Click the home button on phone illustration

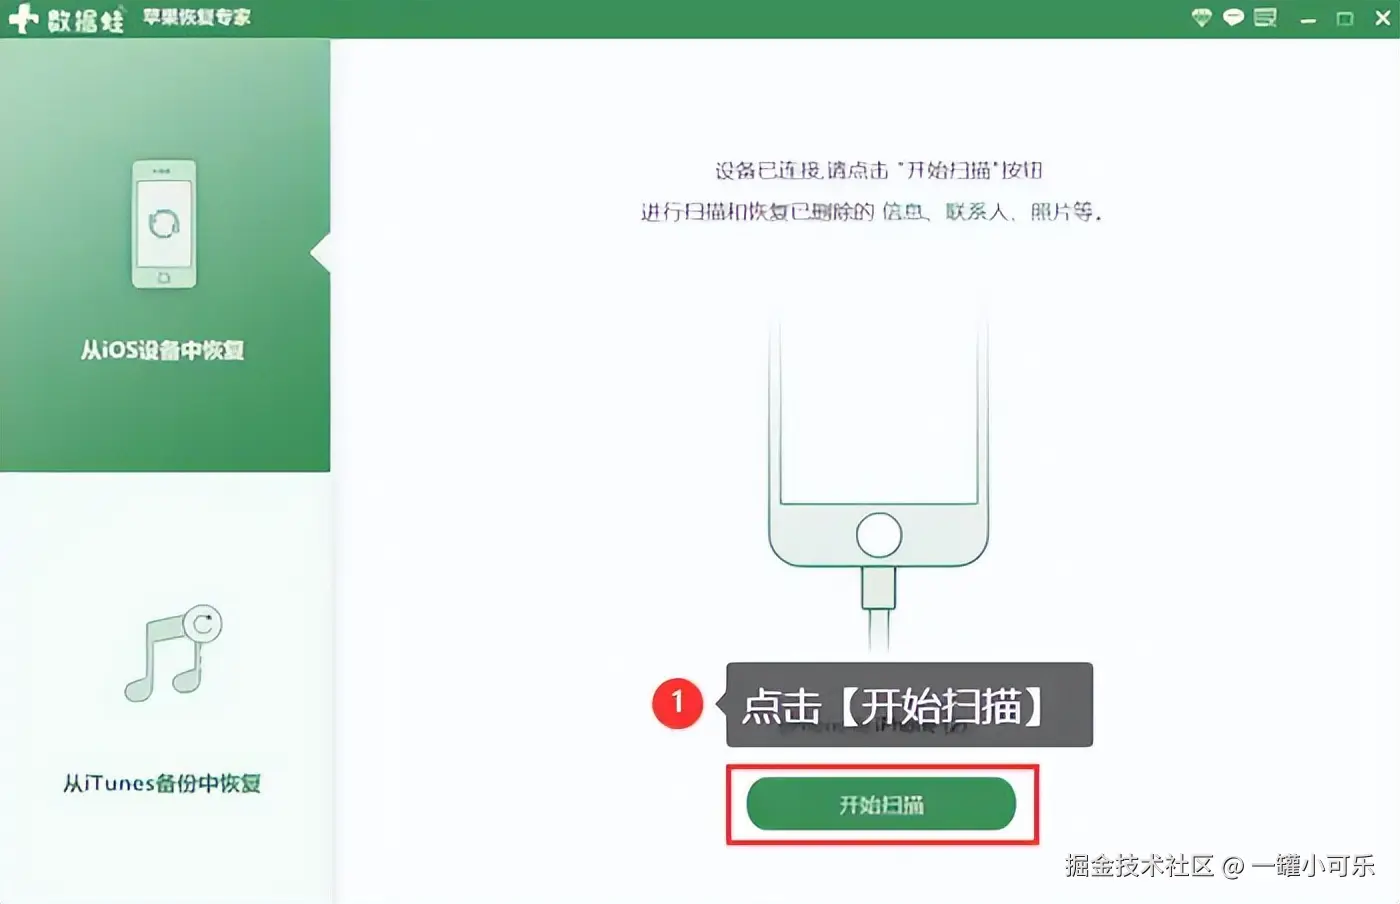pyautogui.click(x=879, y=534)
